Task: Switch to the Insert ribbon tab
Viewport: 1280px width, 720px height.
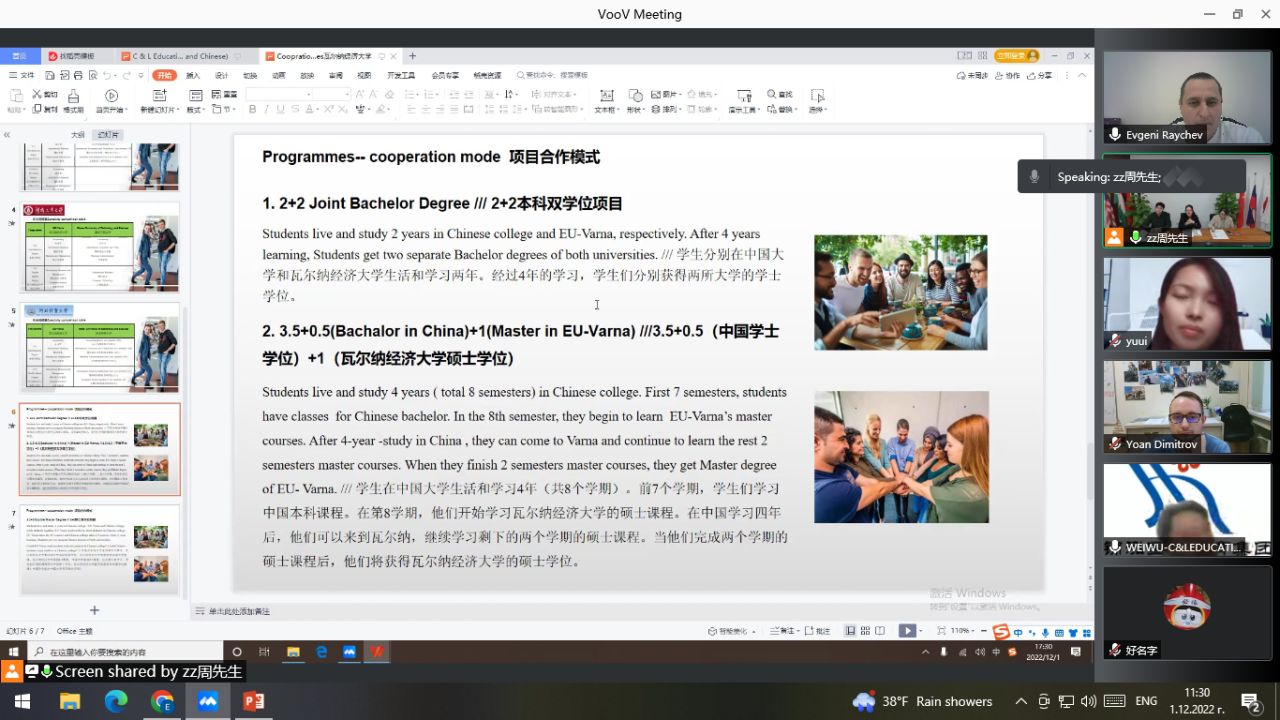Action: pyautogui.click(x=193, y=75)
